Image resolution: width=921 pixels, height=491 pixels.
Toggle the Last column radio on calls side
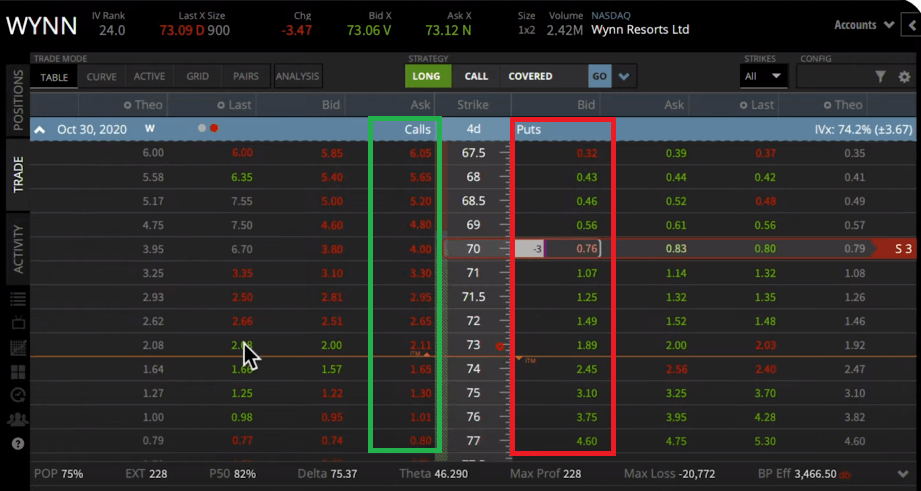pyautogui.click(x=222, y=105)
